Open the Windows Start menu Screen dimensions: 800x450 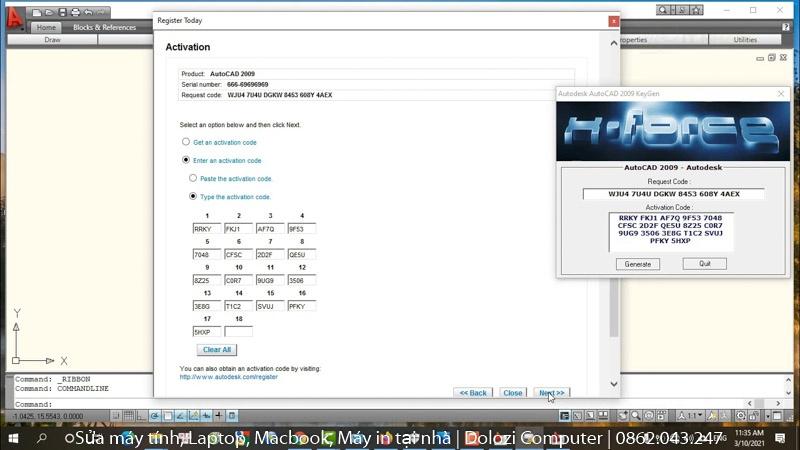coord(14,438)
